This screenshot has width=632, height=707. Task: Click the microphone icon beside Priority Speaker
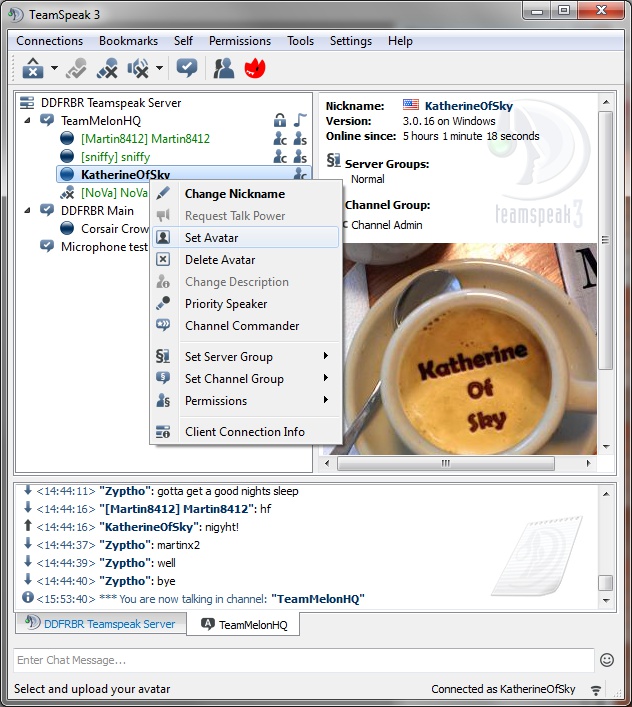163,303
